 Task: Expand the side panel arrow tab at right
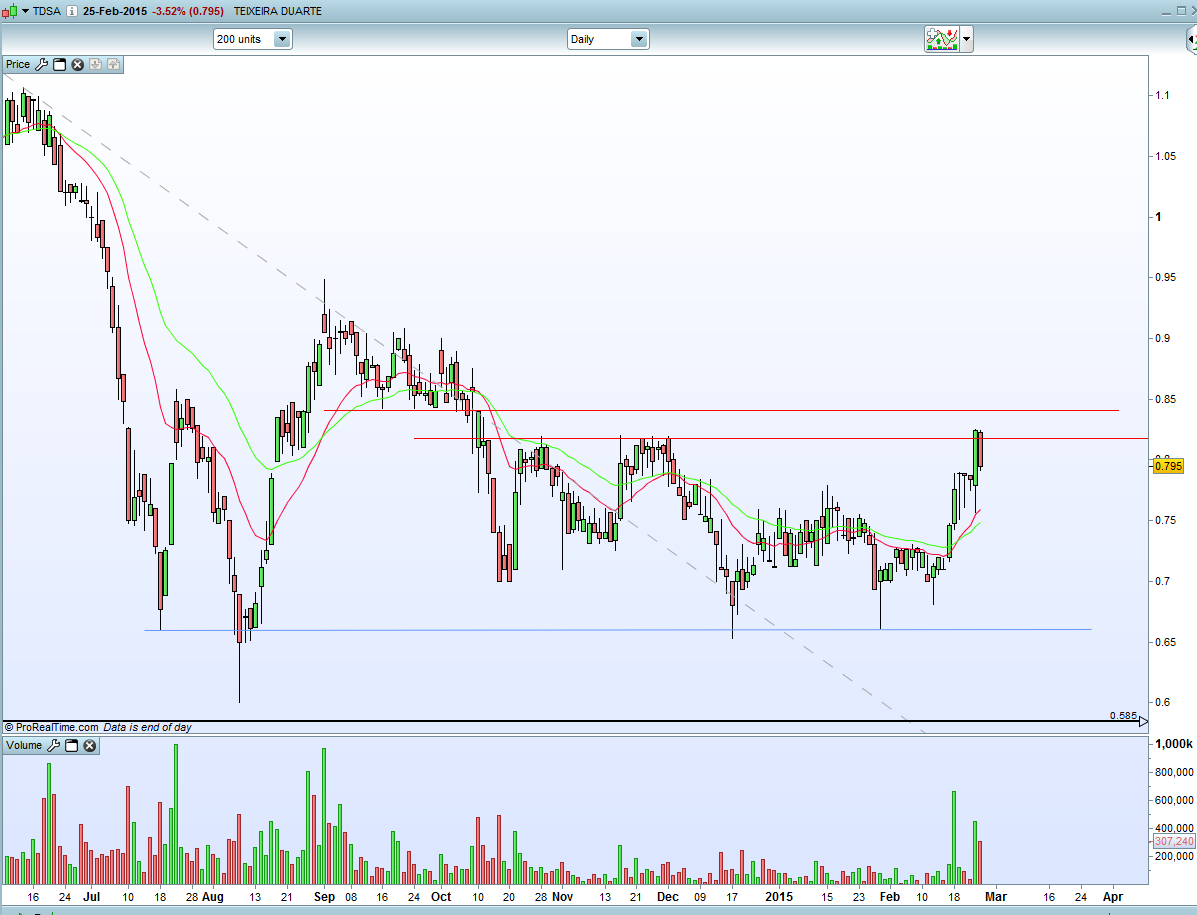tap(1191, 39)
